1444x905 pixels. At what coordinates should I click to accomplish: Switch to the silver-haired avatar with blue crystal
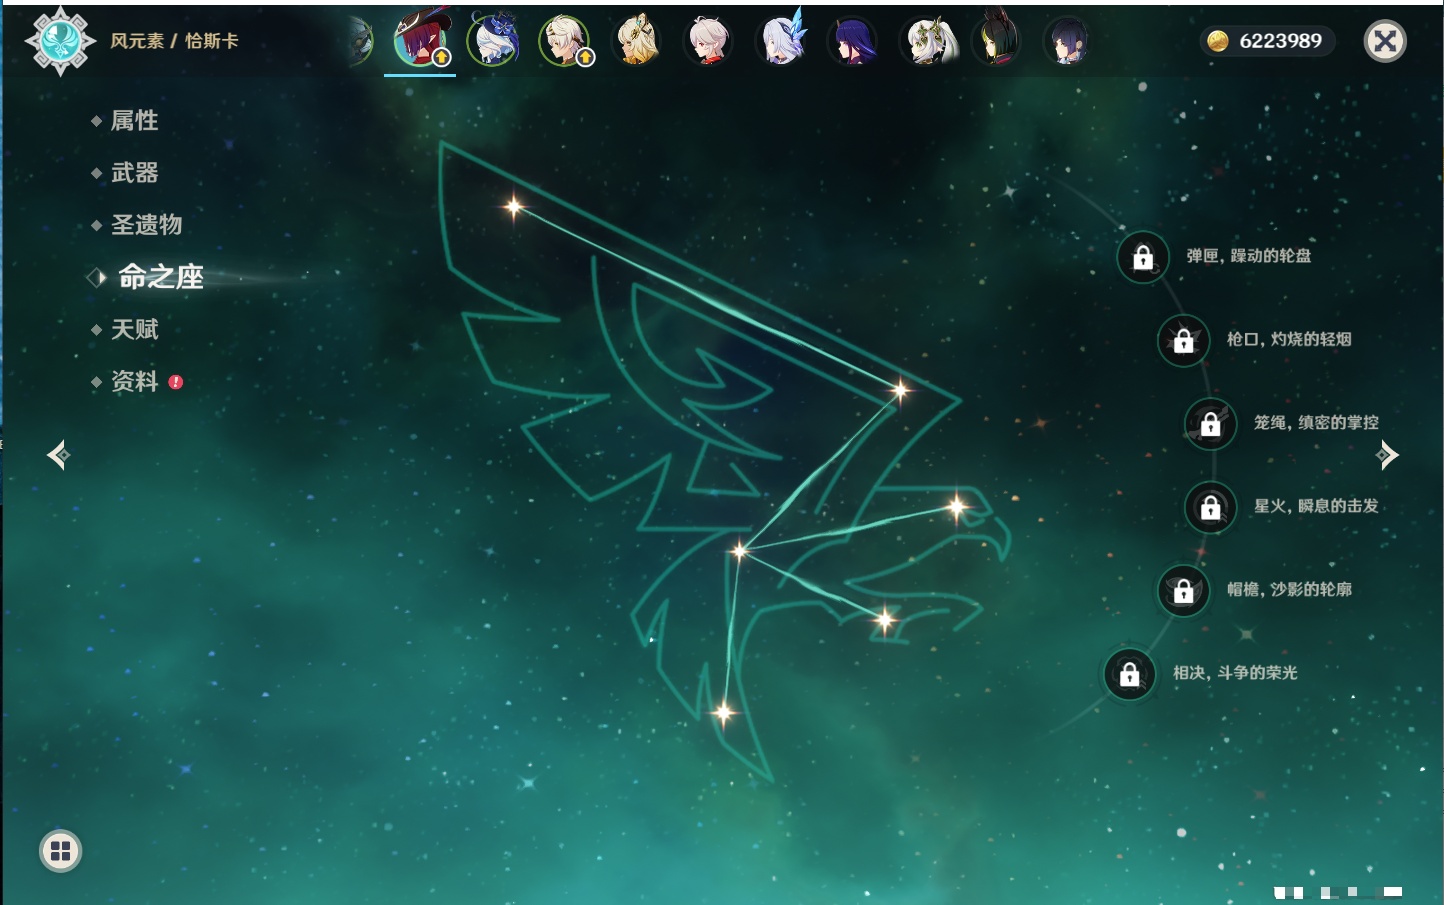(x=781, y=41)
